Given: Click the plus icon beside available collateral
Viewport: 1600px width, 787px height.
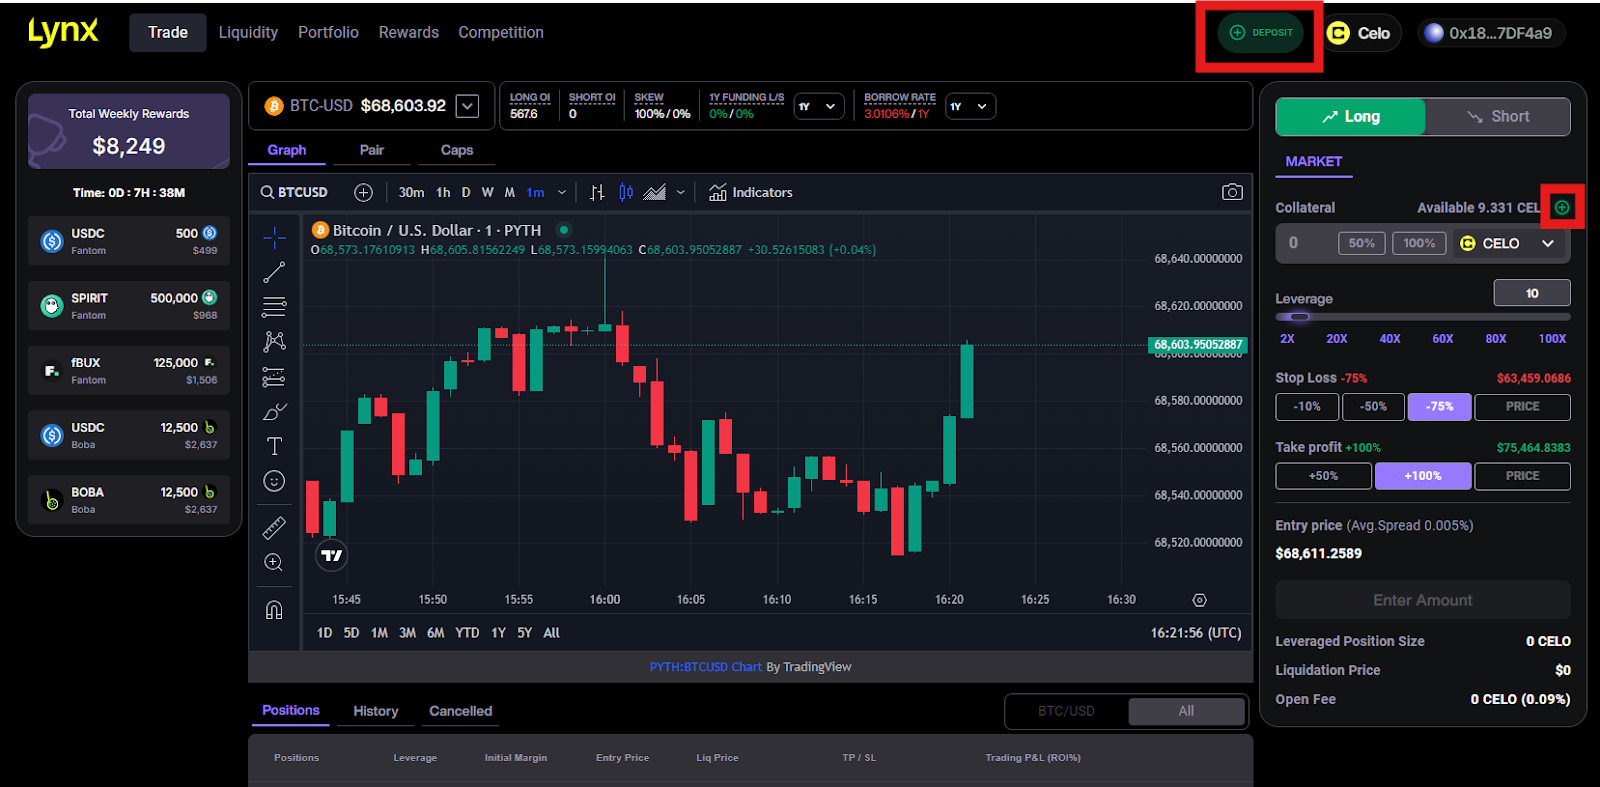Looking at the screenshot, I should tap(1562, 207).
